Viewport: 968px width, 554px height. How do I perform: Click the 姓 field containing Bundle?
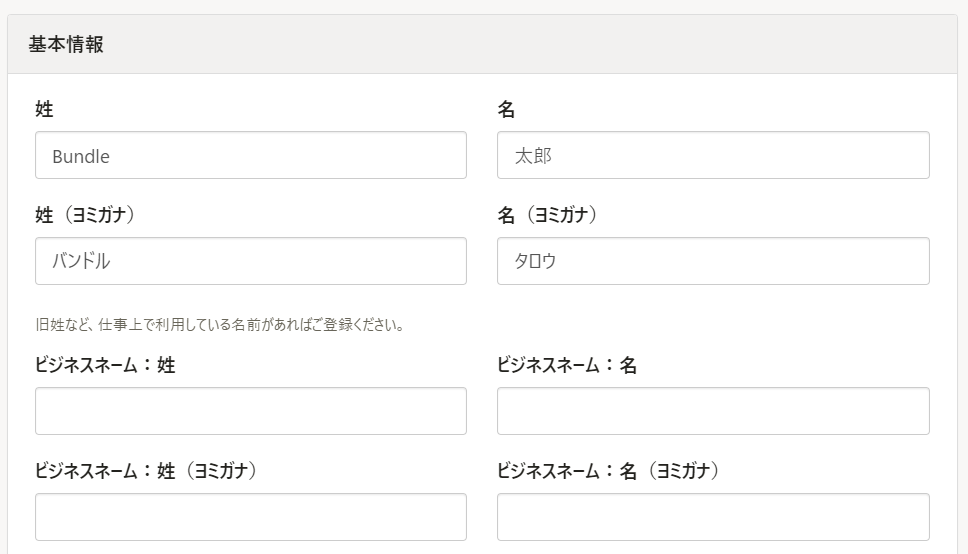coord(250,156)
